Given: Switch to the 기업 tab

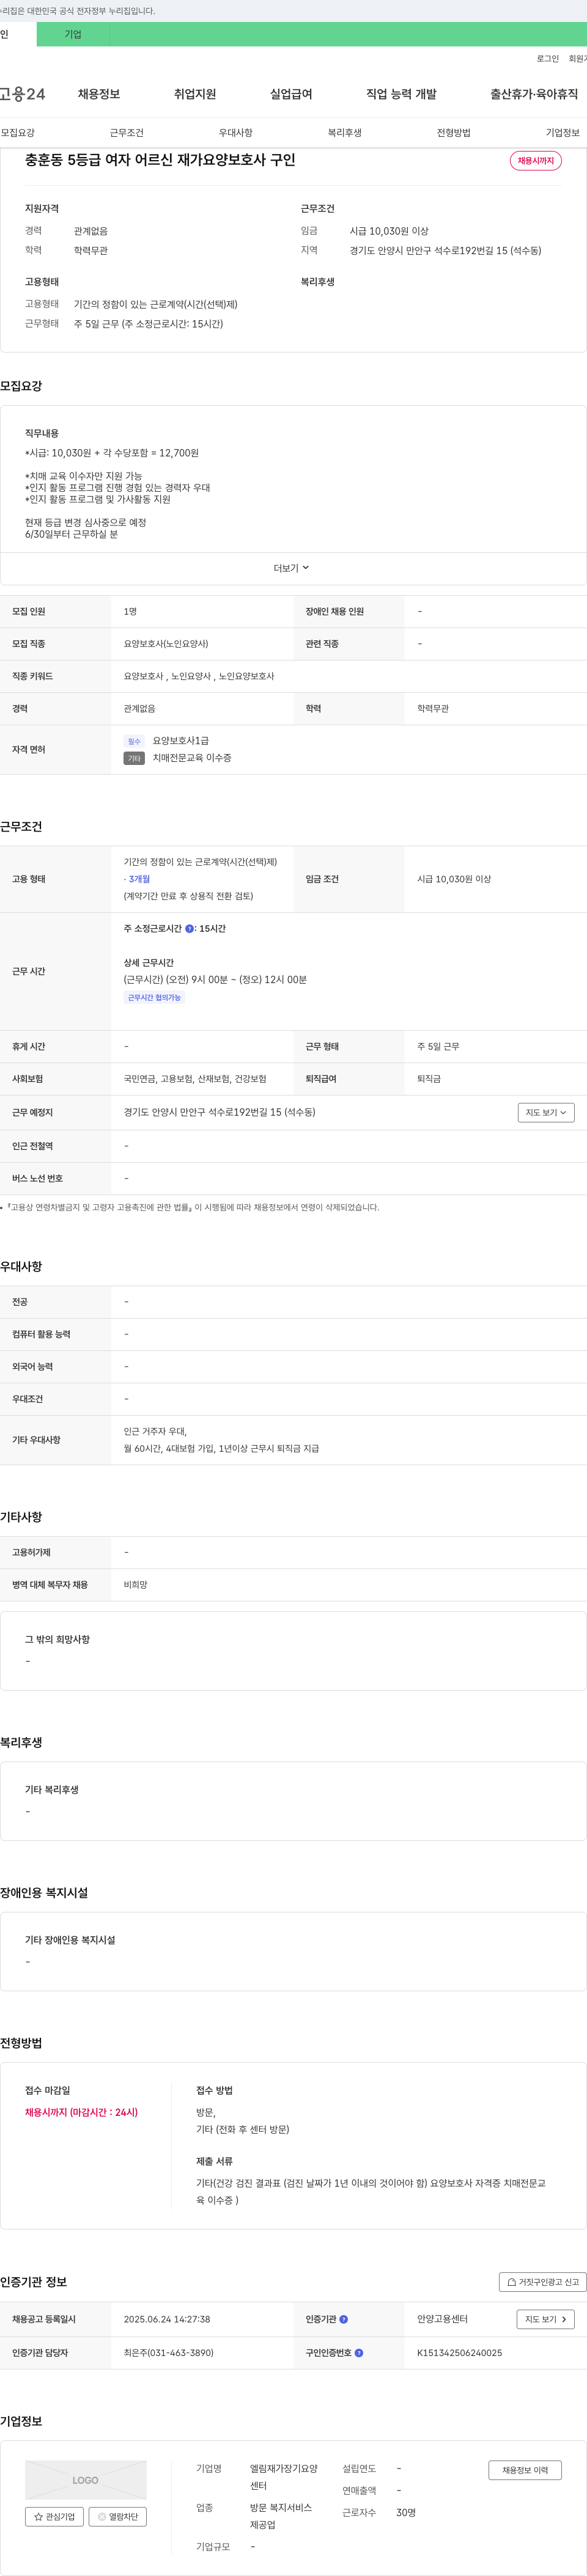Looking at the screenshot, I should pyautogui.click(x=73, y=34).
